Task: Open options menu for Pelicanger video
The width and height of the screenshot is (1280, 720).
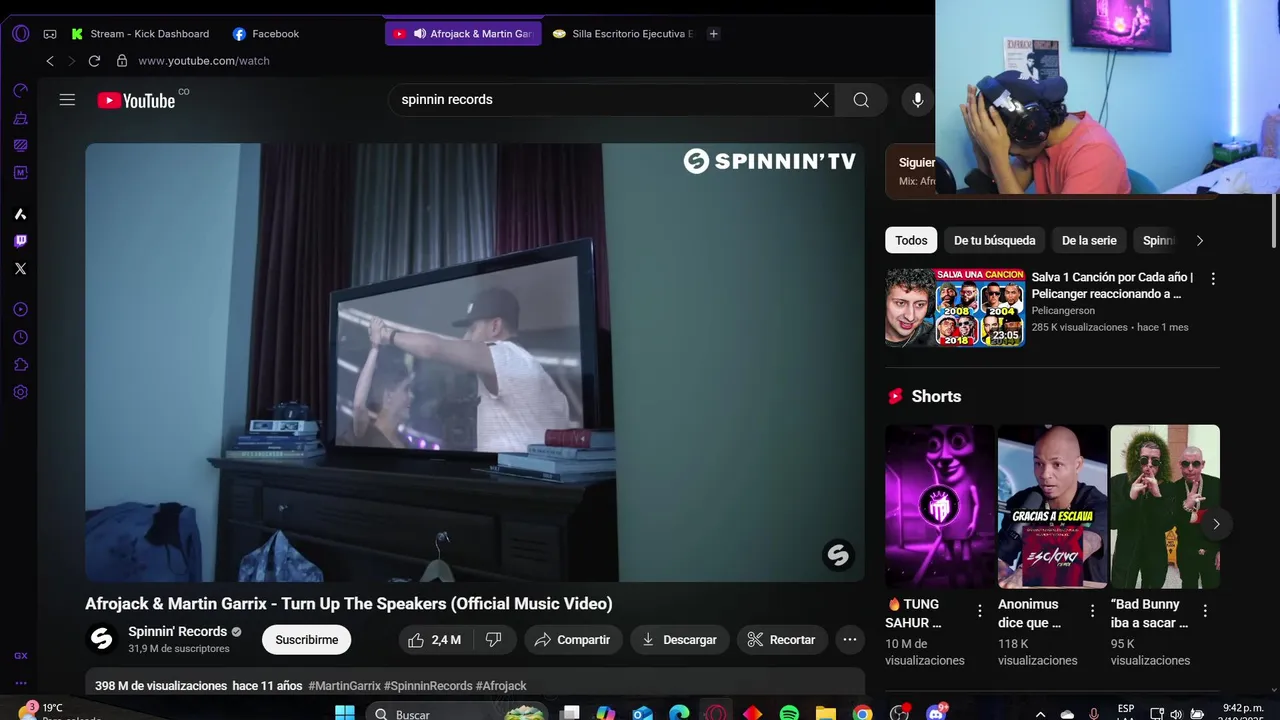Action: coord(1213,279)
